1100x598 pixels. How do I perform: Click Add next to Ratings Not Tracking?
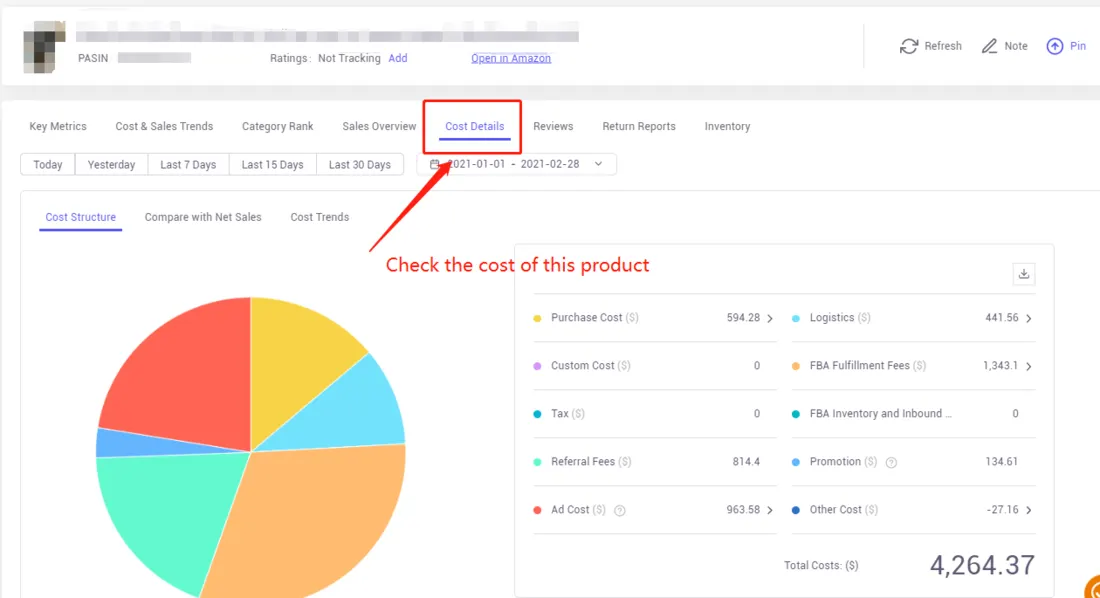[x=398, y=58]
